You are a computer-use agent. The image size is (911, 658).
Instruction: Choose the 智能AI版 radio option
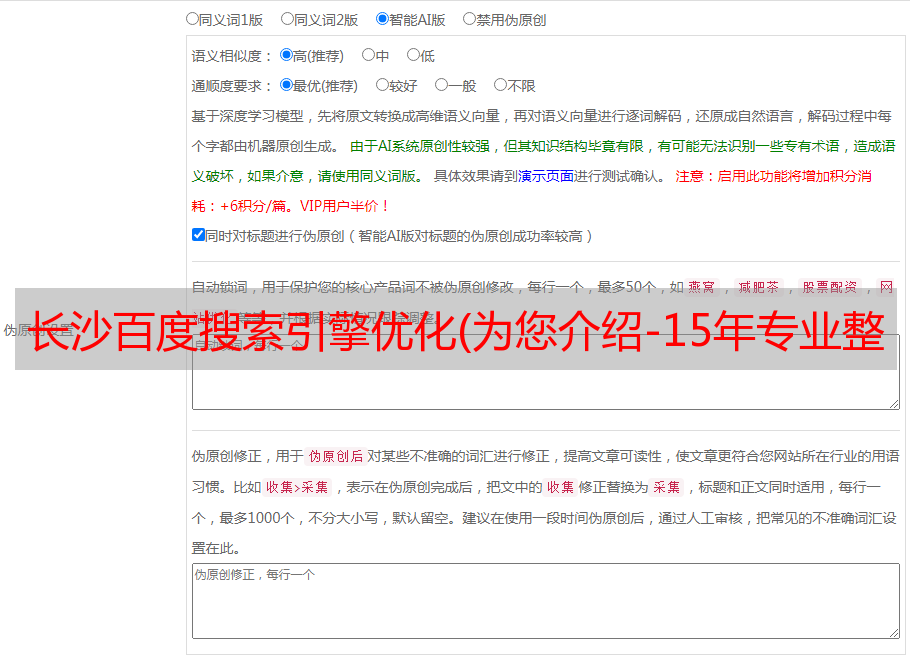(382, 19)
